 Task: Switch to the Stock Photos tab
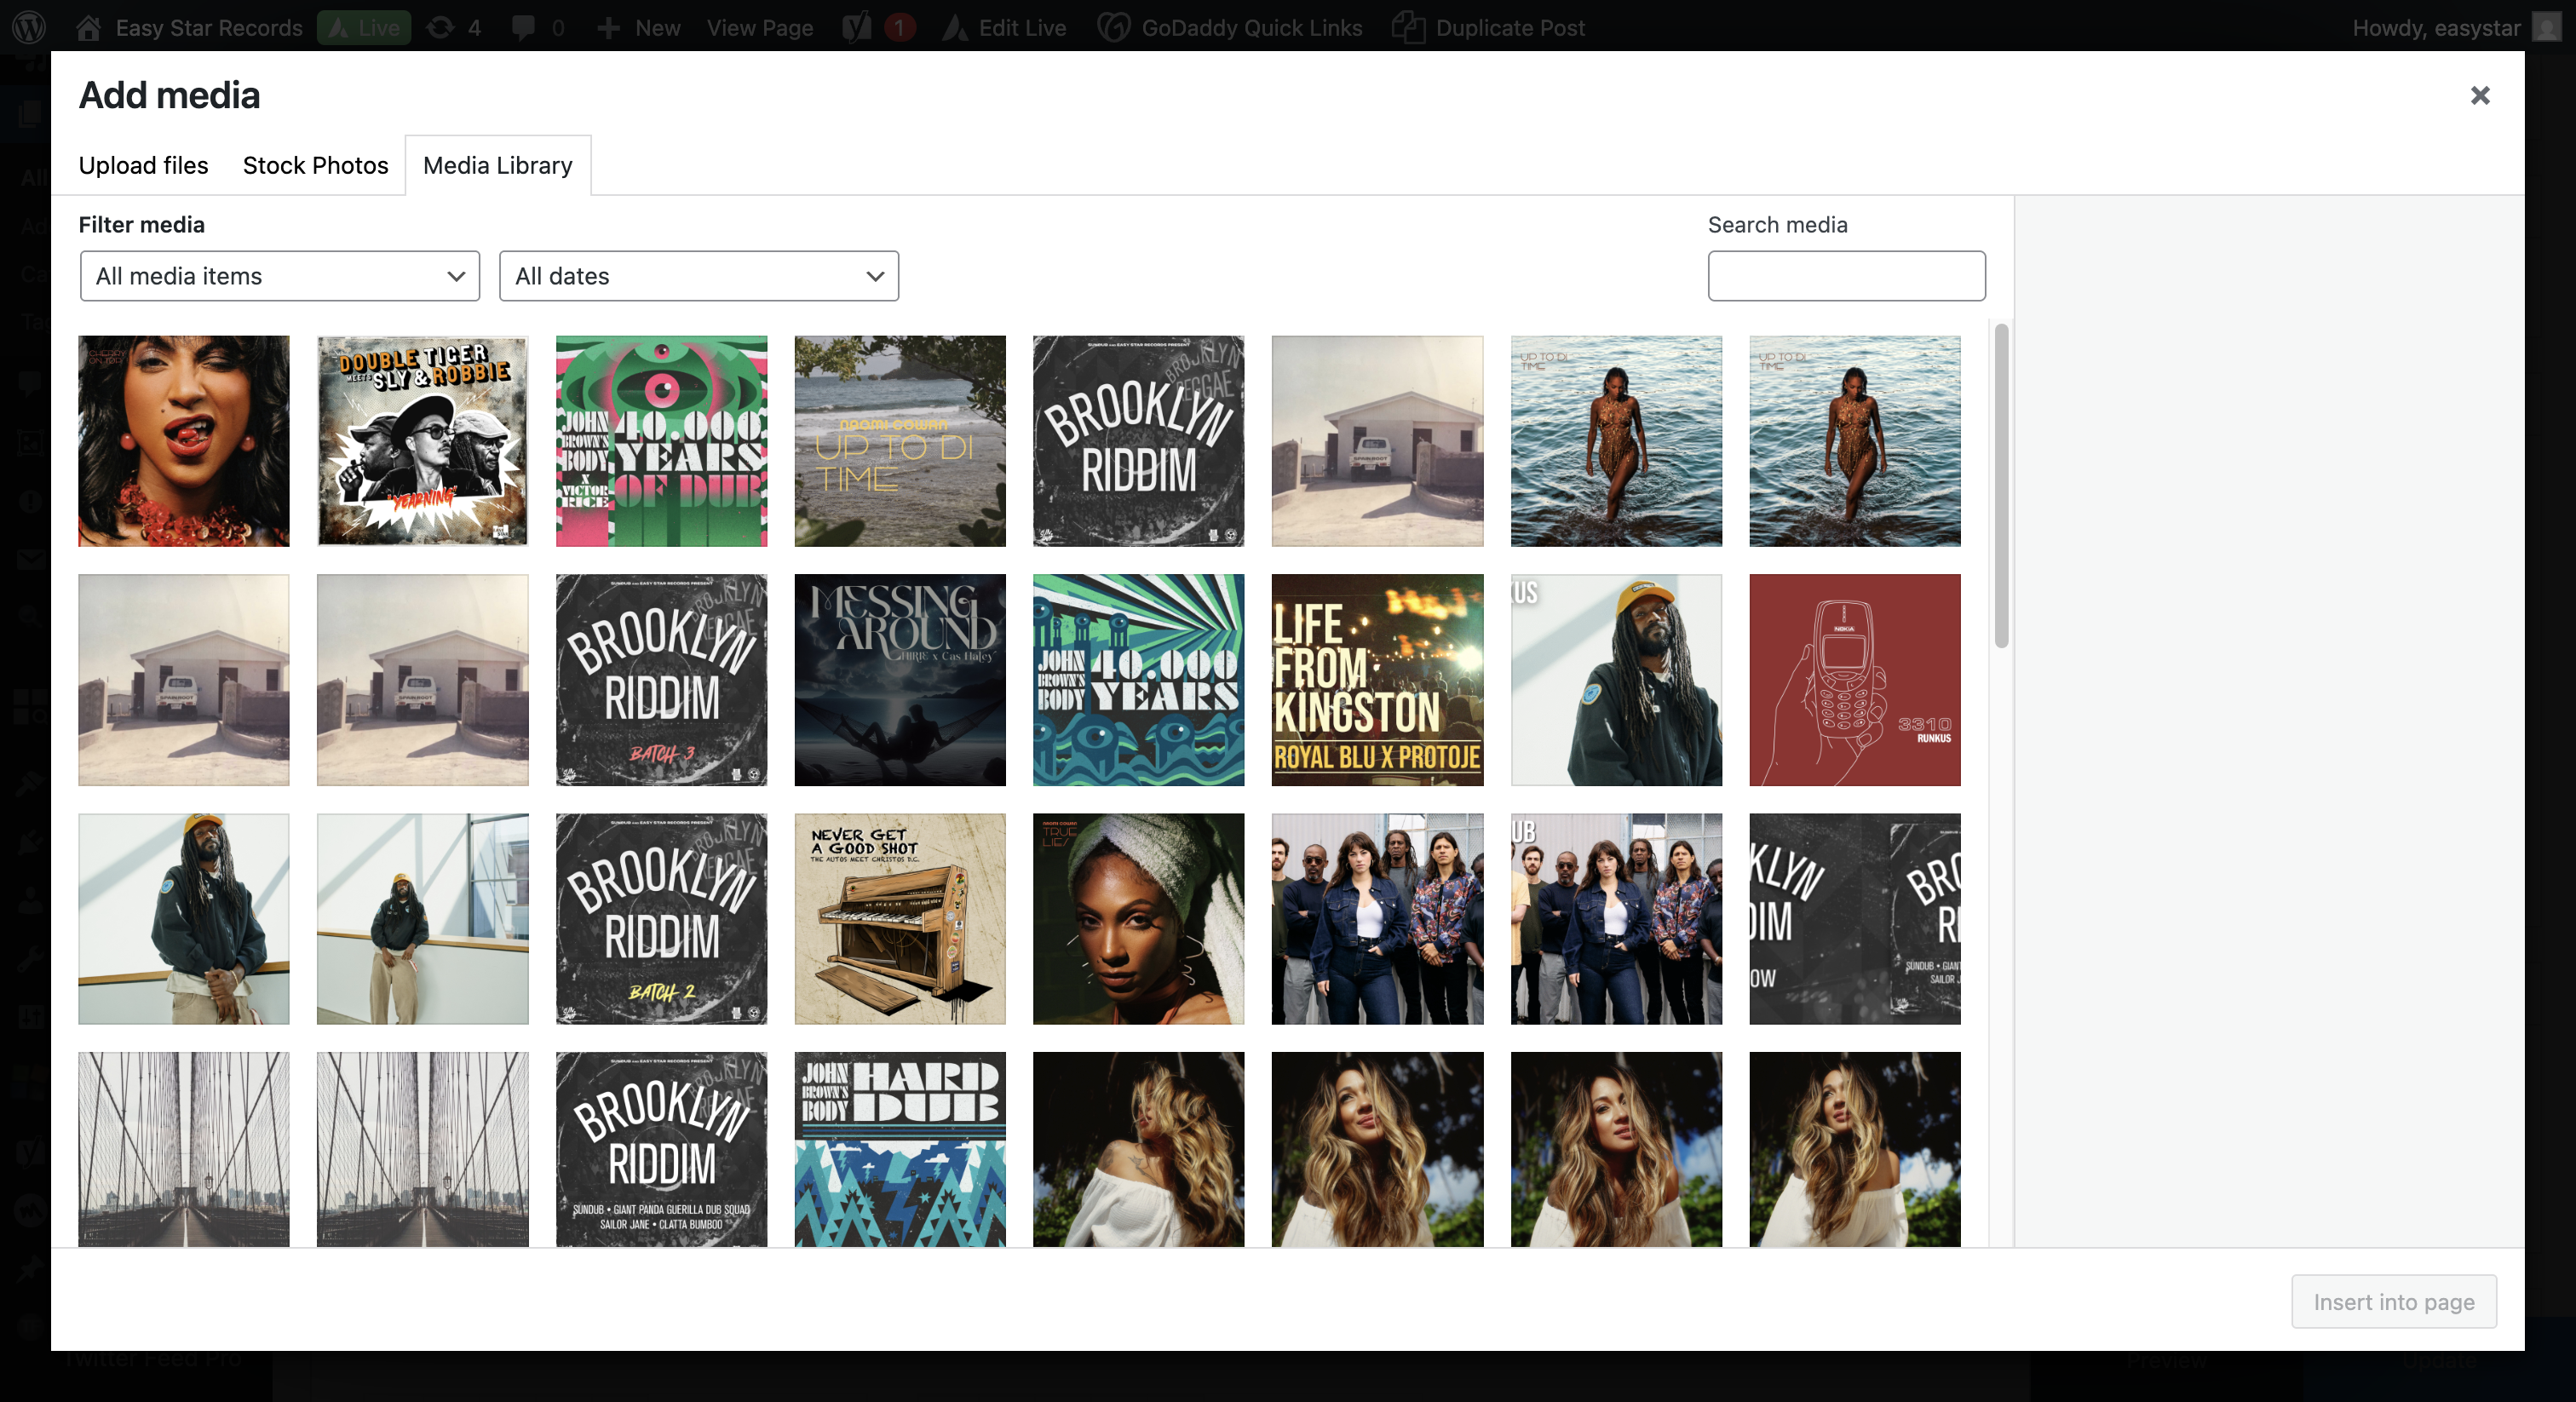(x=315, y=165)
